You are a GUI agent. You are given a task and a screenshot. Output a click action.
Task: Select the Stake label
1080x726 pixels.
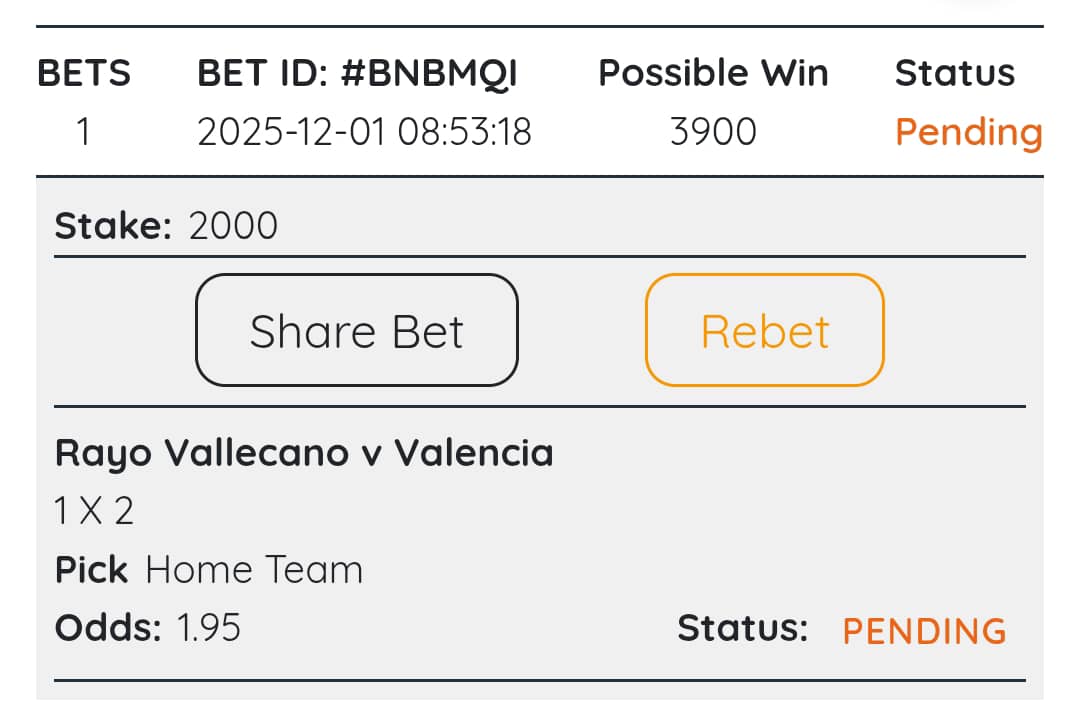click(113, 227)
